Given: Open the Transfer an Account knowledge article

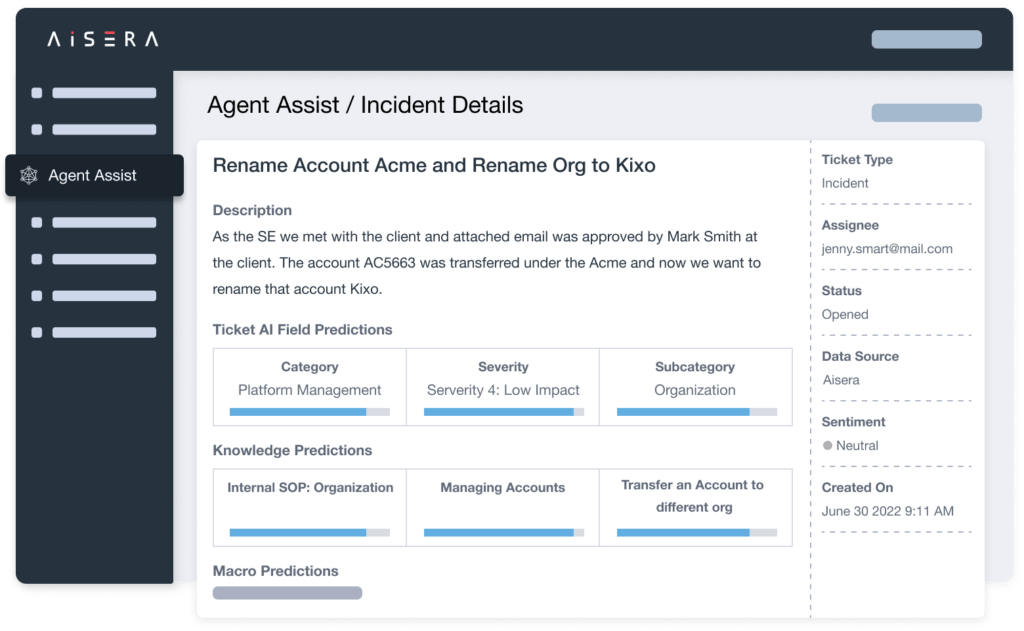Looking at the screenshot, I should [695, 496].
